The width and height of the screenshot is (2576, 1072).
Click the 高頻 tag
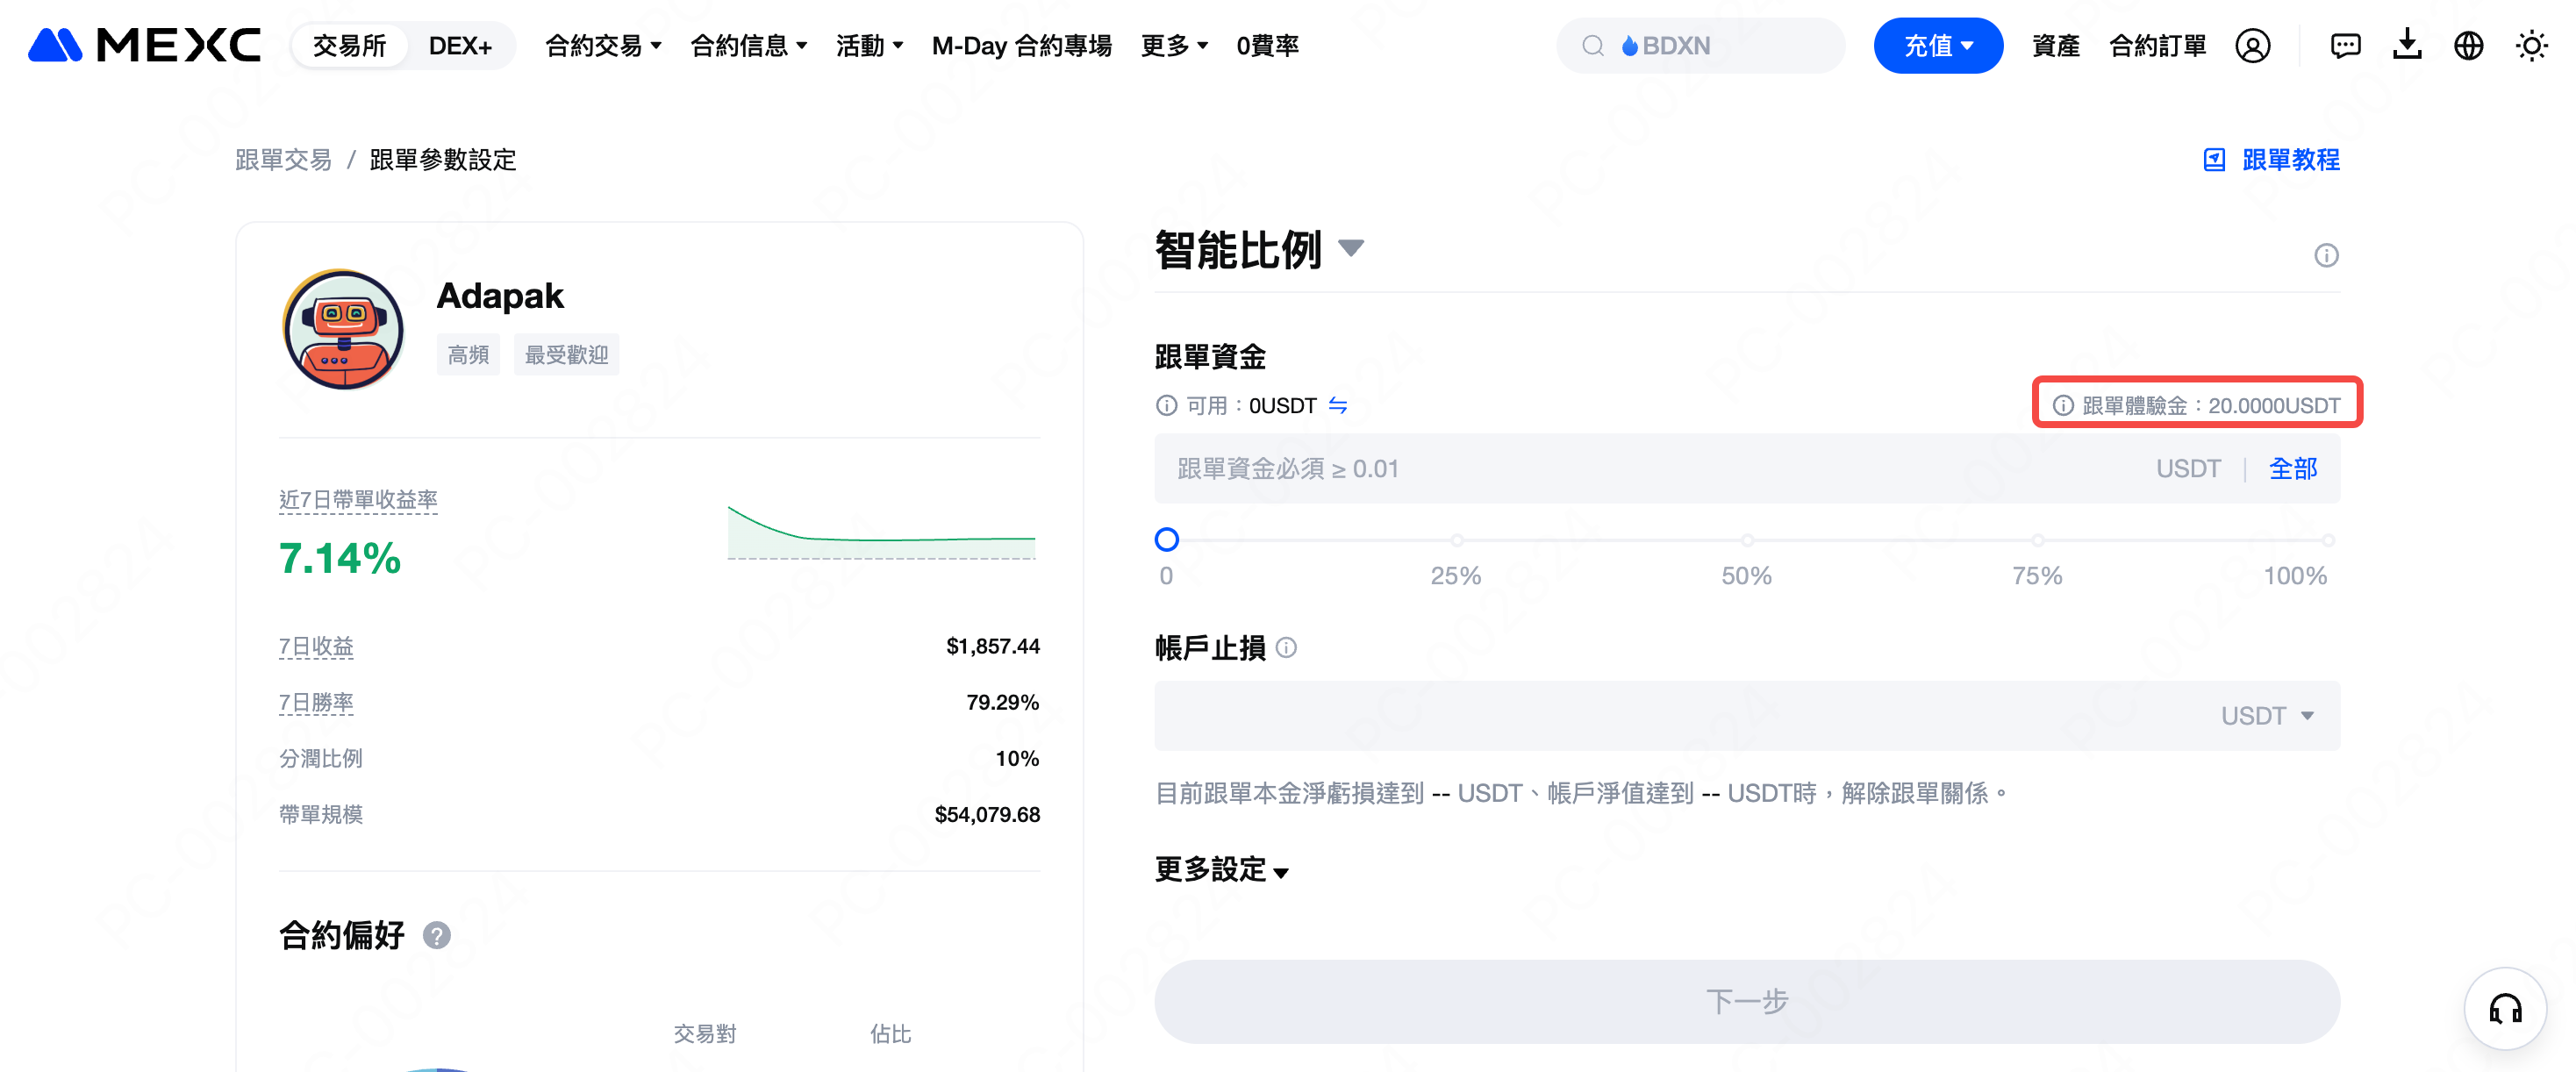tap(468, 355)
